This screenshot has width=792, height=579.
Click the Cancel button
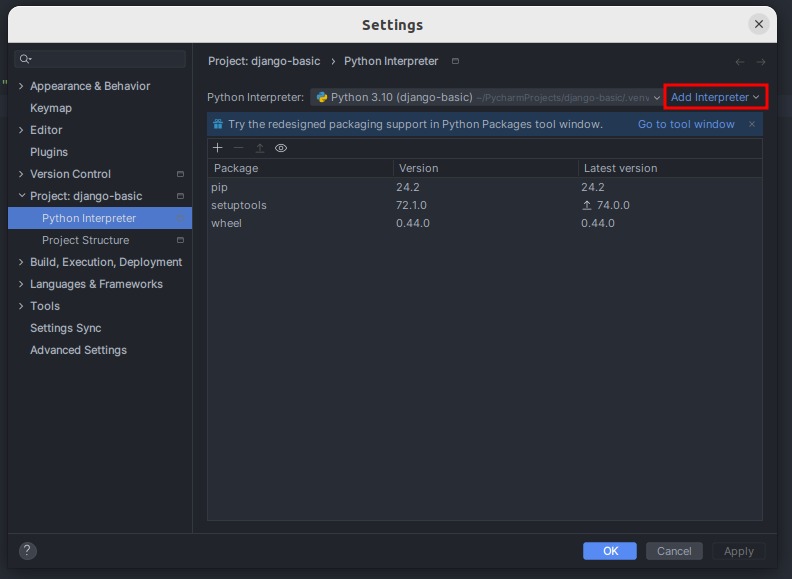(674, 551)
